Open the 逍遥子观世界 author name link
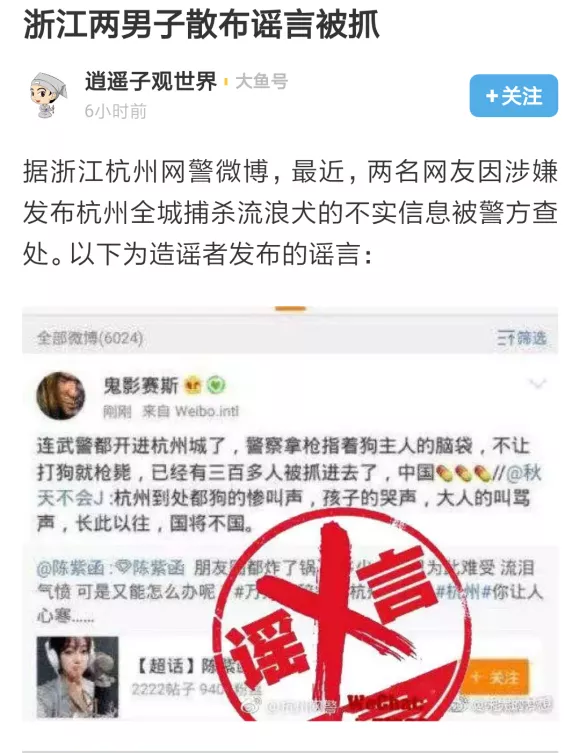 (151, 81)
